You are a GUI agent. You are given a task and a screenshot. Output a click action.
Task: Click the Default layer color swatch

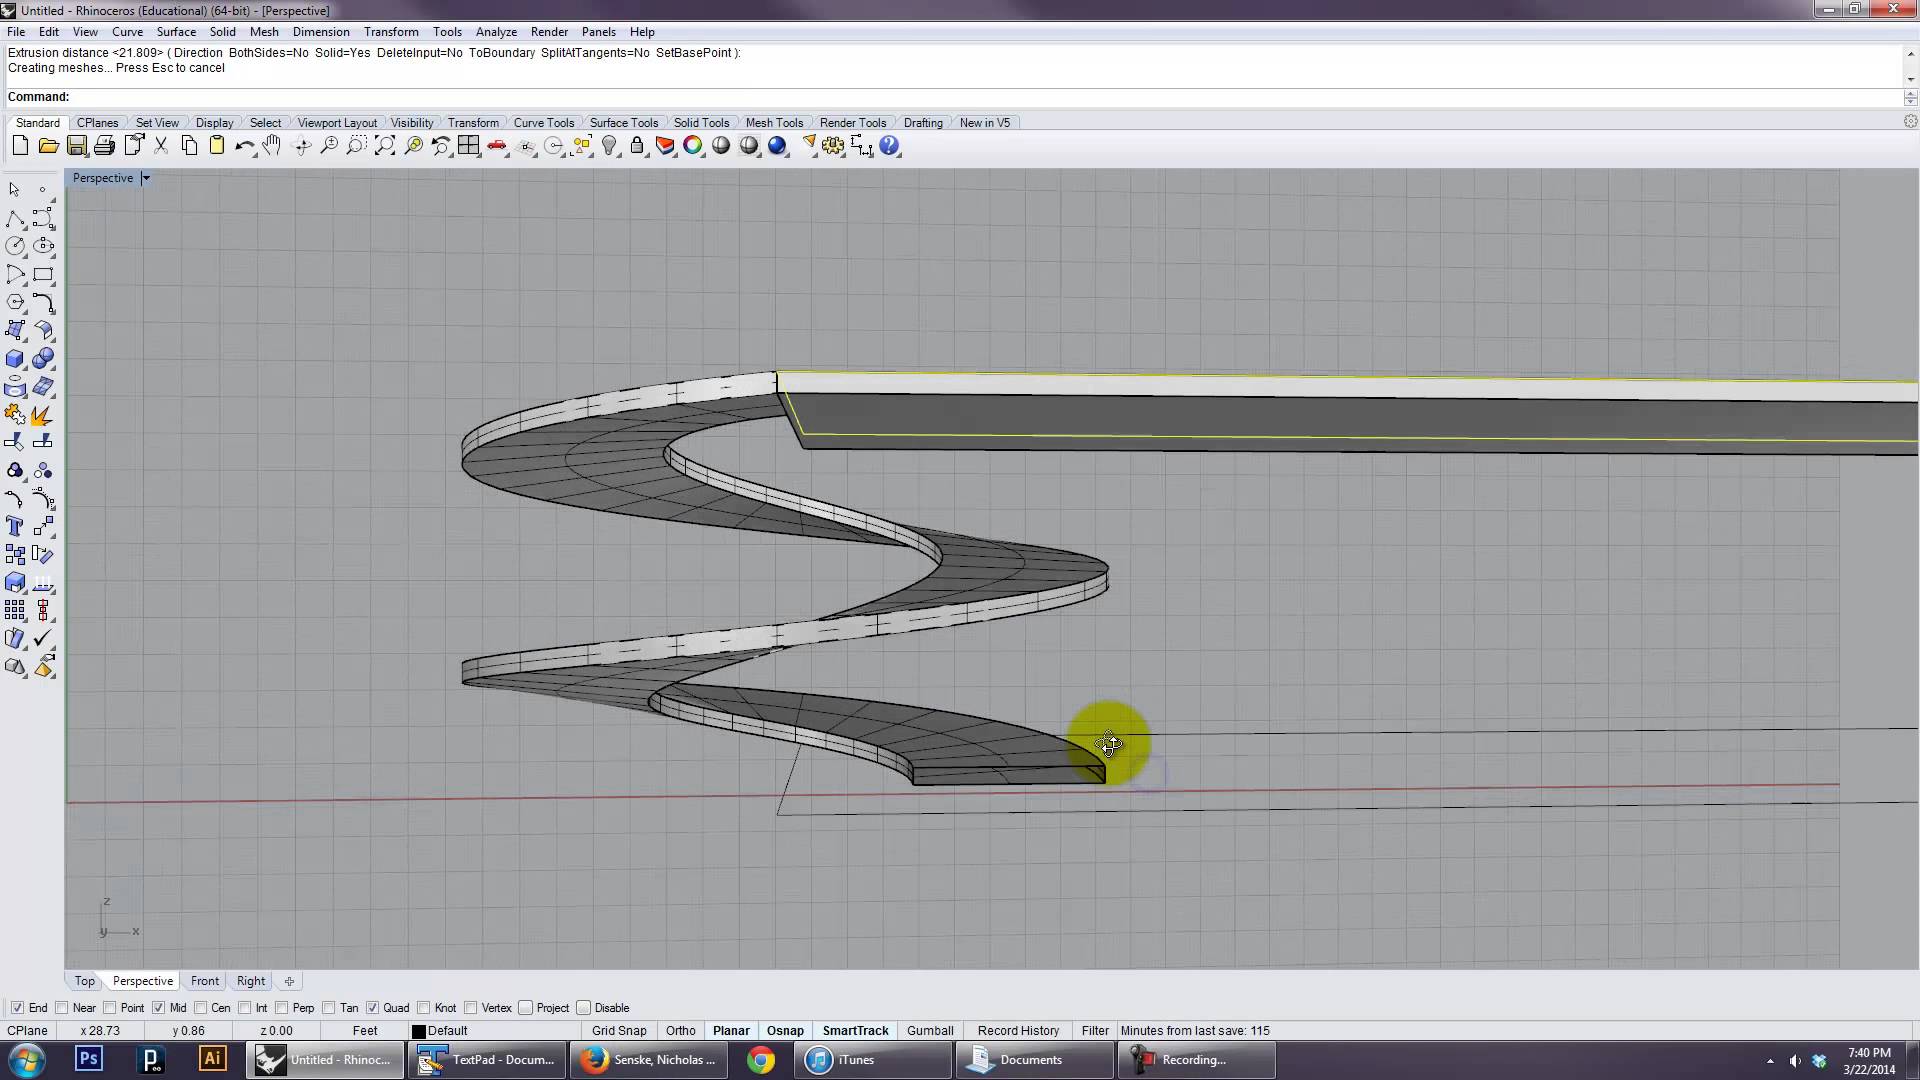pos(419,1030)
